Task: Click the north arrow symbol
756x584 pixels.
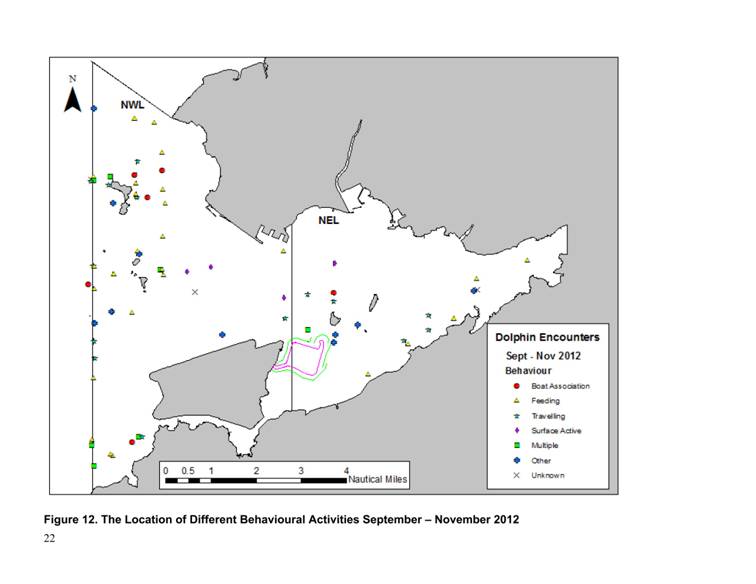Action: point(73,101)
